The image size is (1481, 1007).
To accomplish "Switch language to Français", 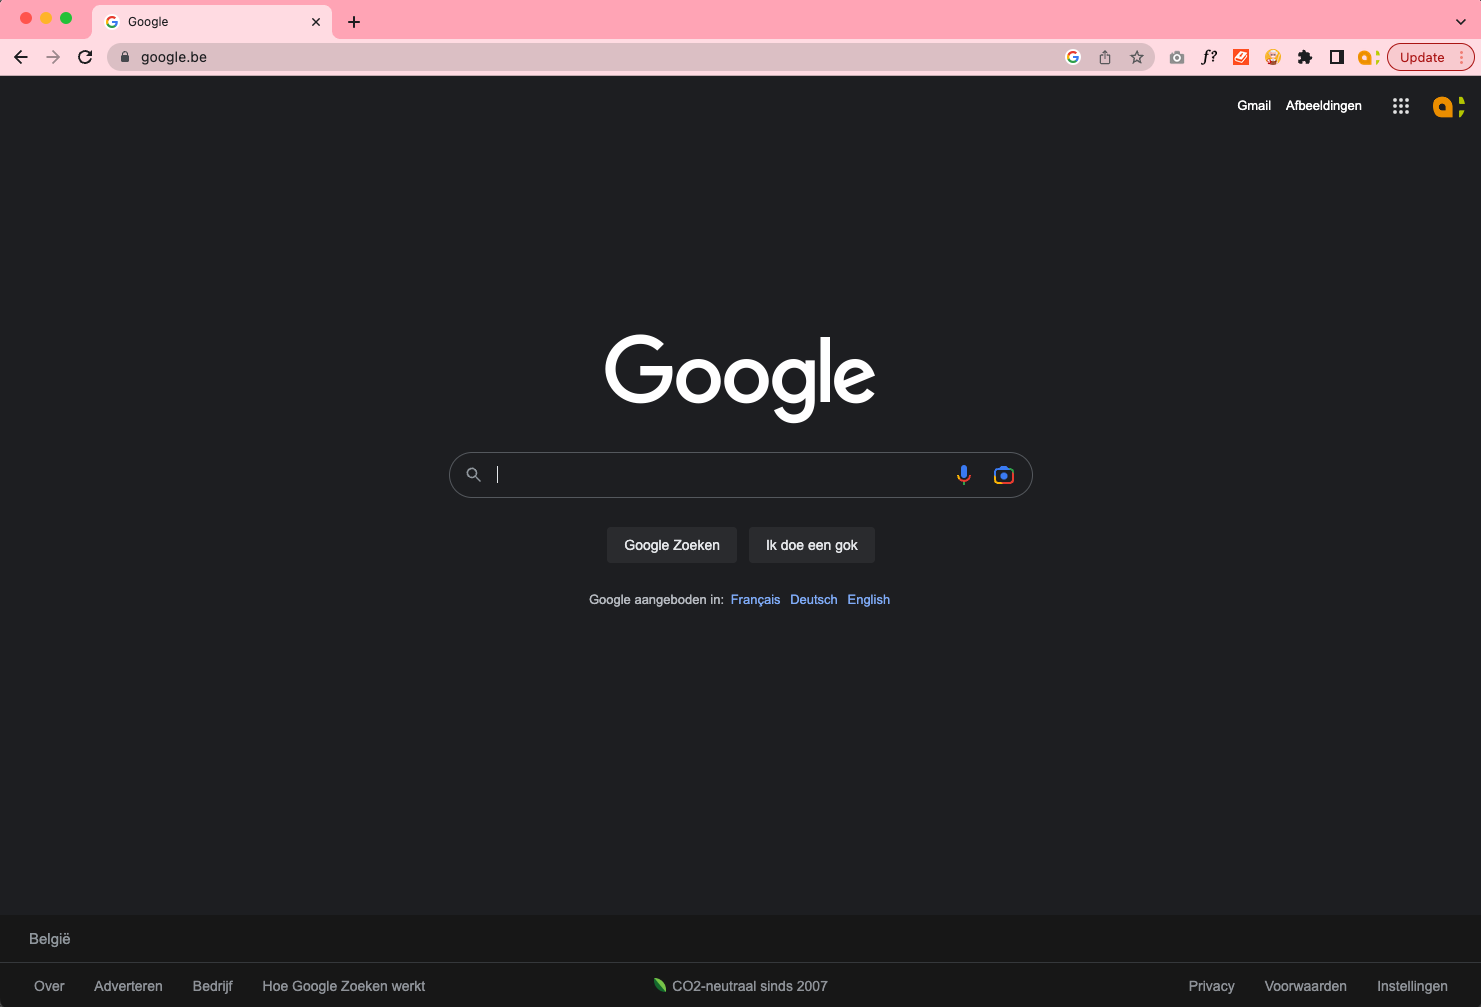I will [x=755, y=600].
